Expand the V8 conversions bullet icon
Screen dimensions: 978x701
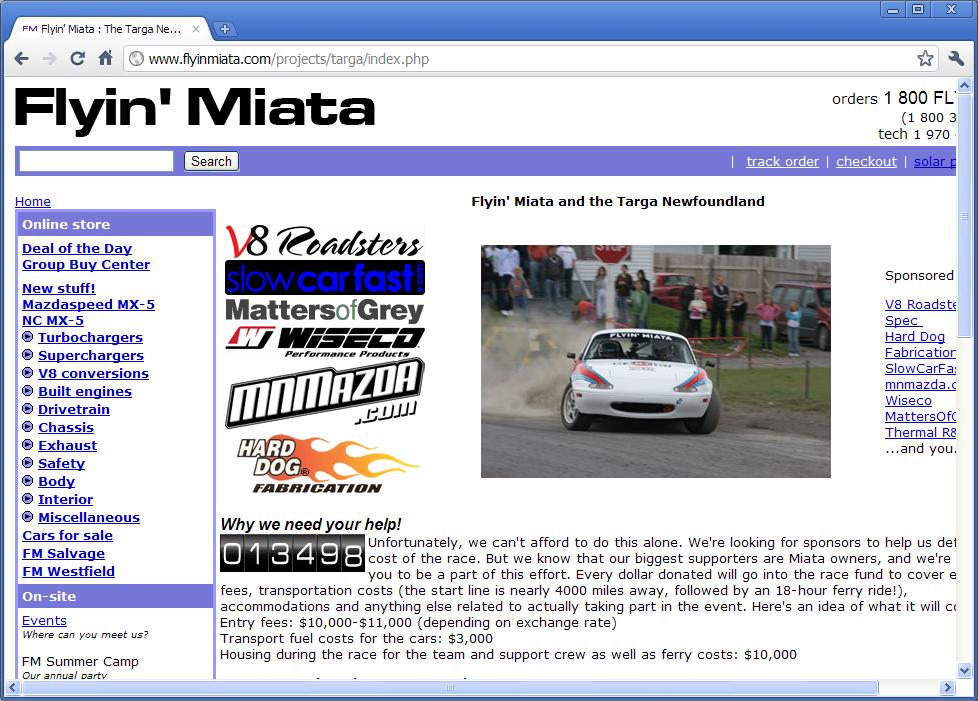(27, 373)
